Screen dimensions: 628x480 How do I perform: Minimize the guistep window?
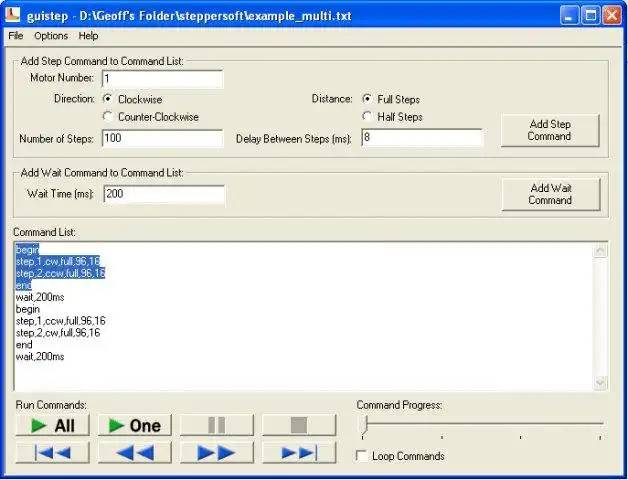coord(569,16)
